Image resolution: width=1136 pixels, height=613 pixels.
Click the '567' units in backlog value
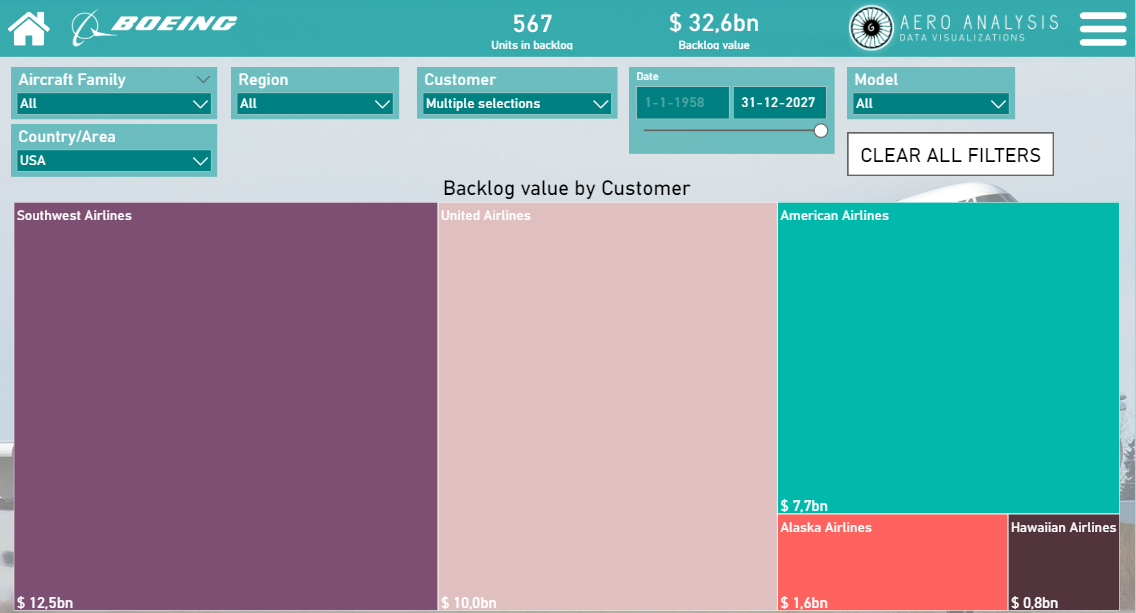point(532,23)
